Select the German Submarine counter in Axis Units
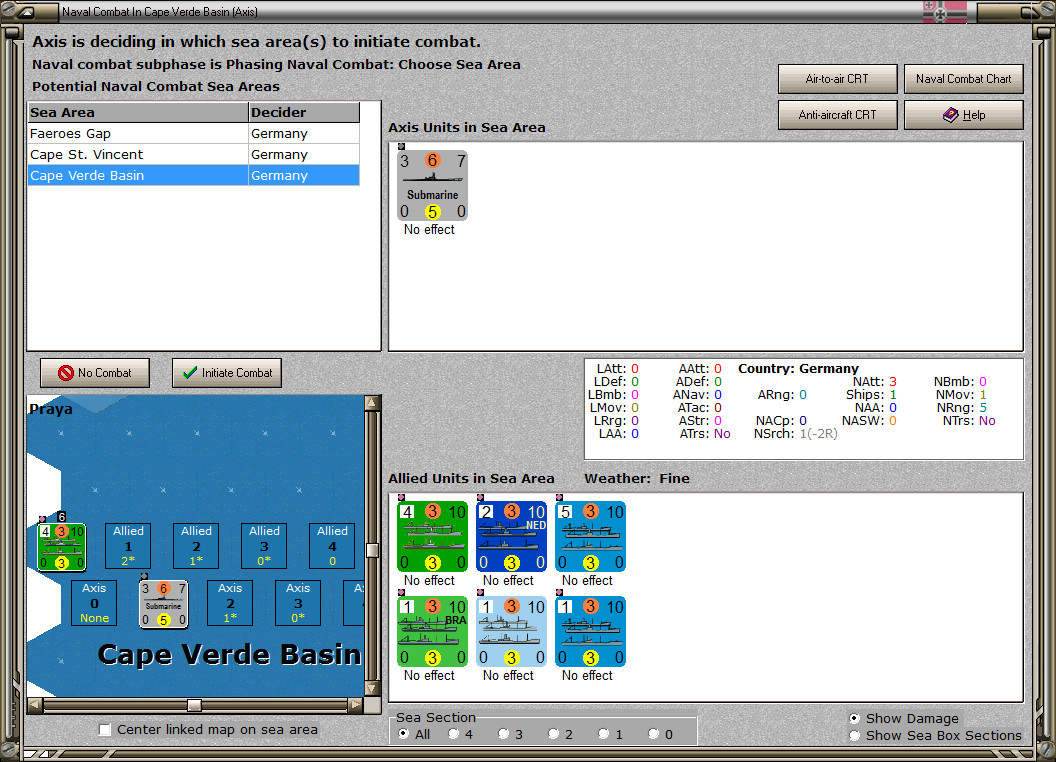Image resolution: width=1056 pixels, height=762 pixels. pyautogui.click(x=431, y=185)
